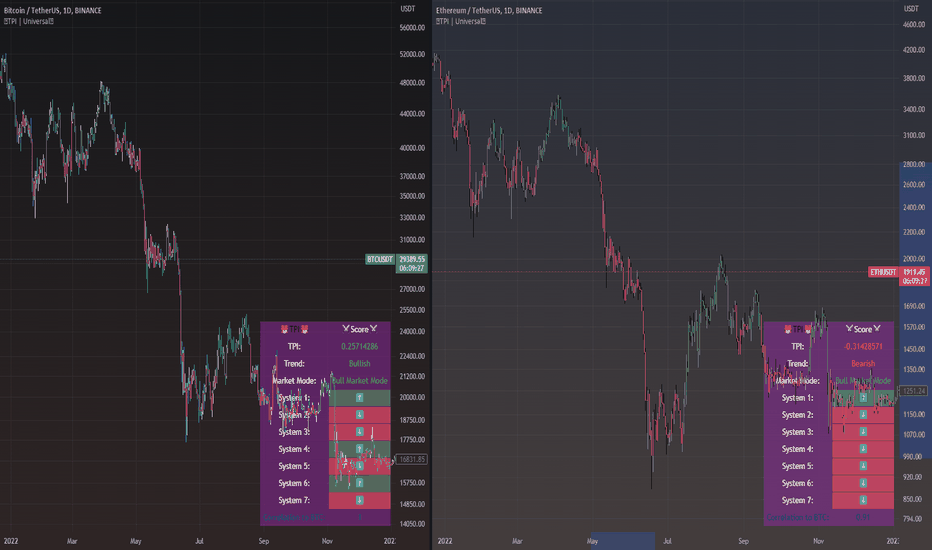Click System 3 down-arrow icon in Ethereum table
The width and height of the screenshot is (932, 550).
click(863, 432)
